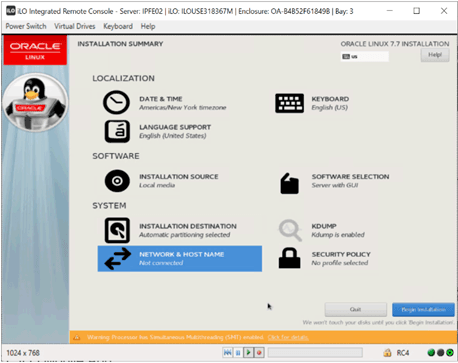Open the Virtual Drives menu
Viewport: 458px width, 363px height.
coord(75,26)
